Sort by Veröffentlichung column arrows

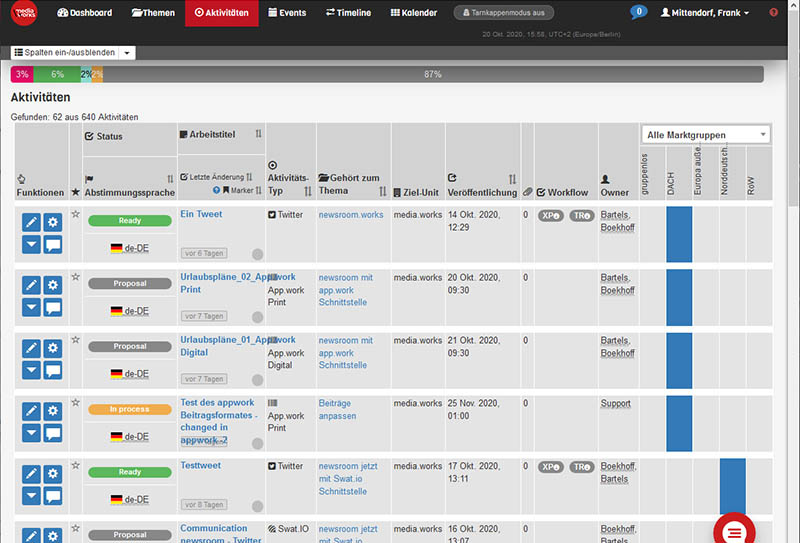coord(512,179)
